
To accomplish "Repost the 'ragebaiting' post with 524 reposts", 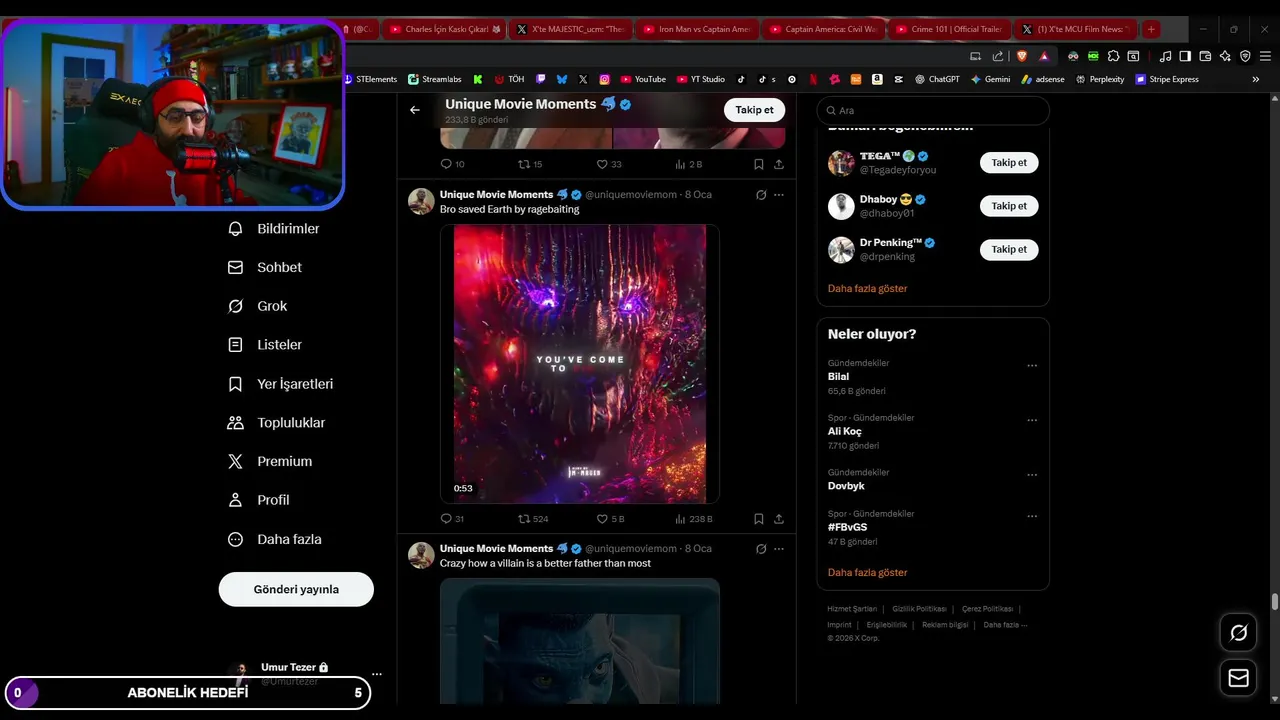I will pyautogui.click(x=532, y=519).
